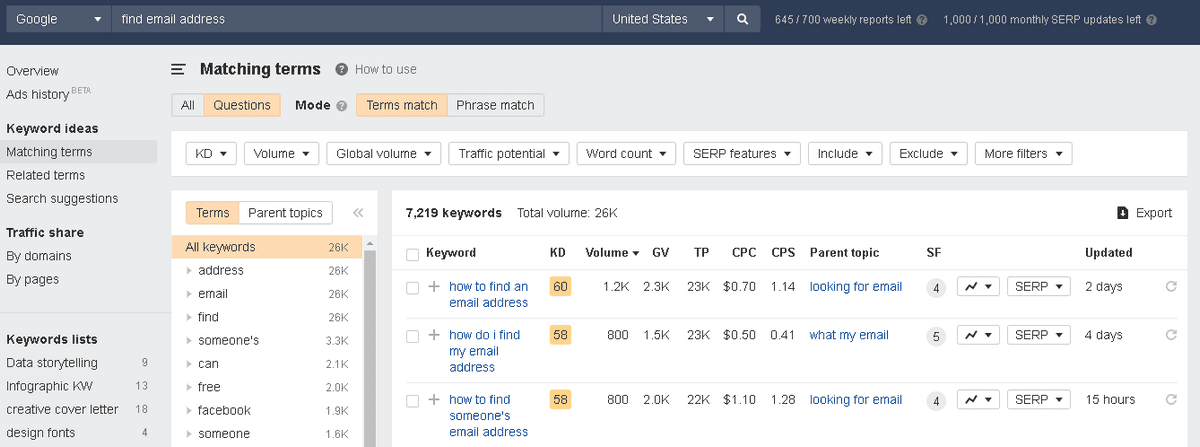
Task: Open the KD filter dropdown
Action: pos(211,153)
